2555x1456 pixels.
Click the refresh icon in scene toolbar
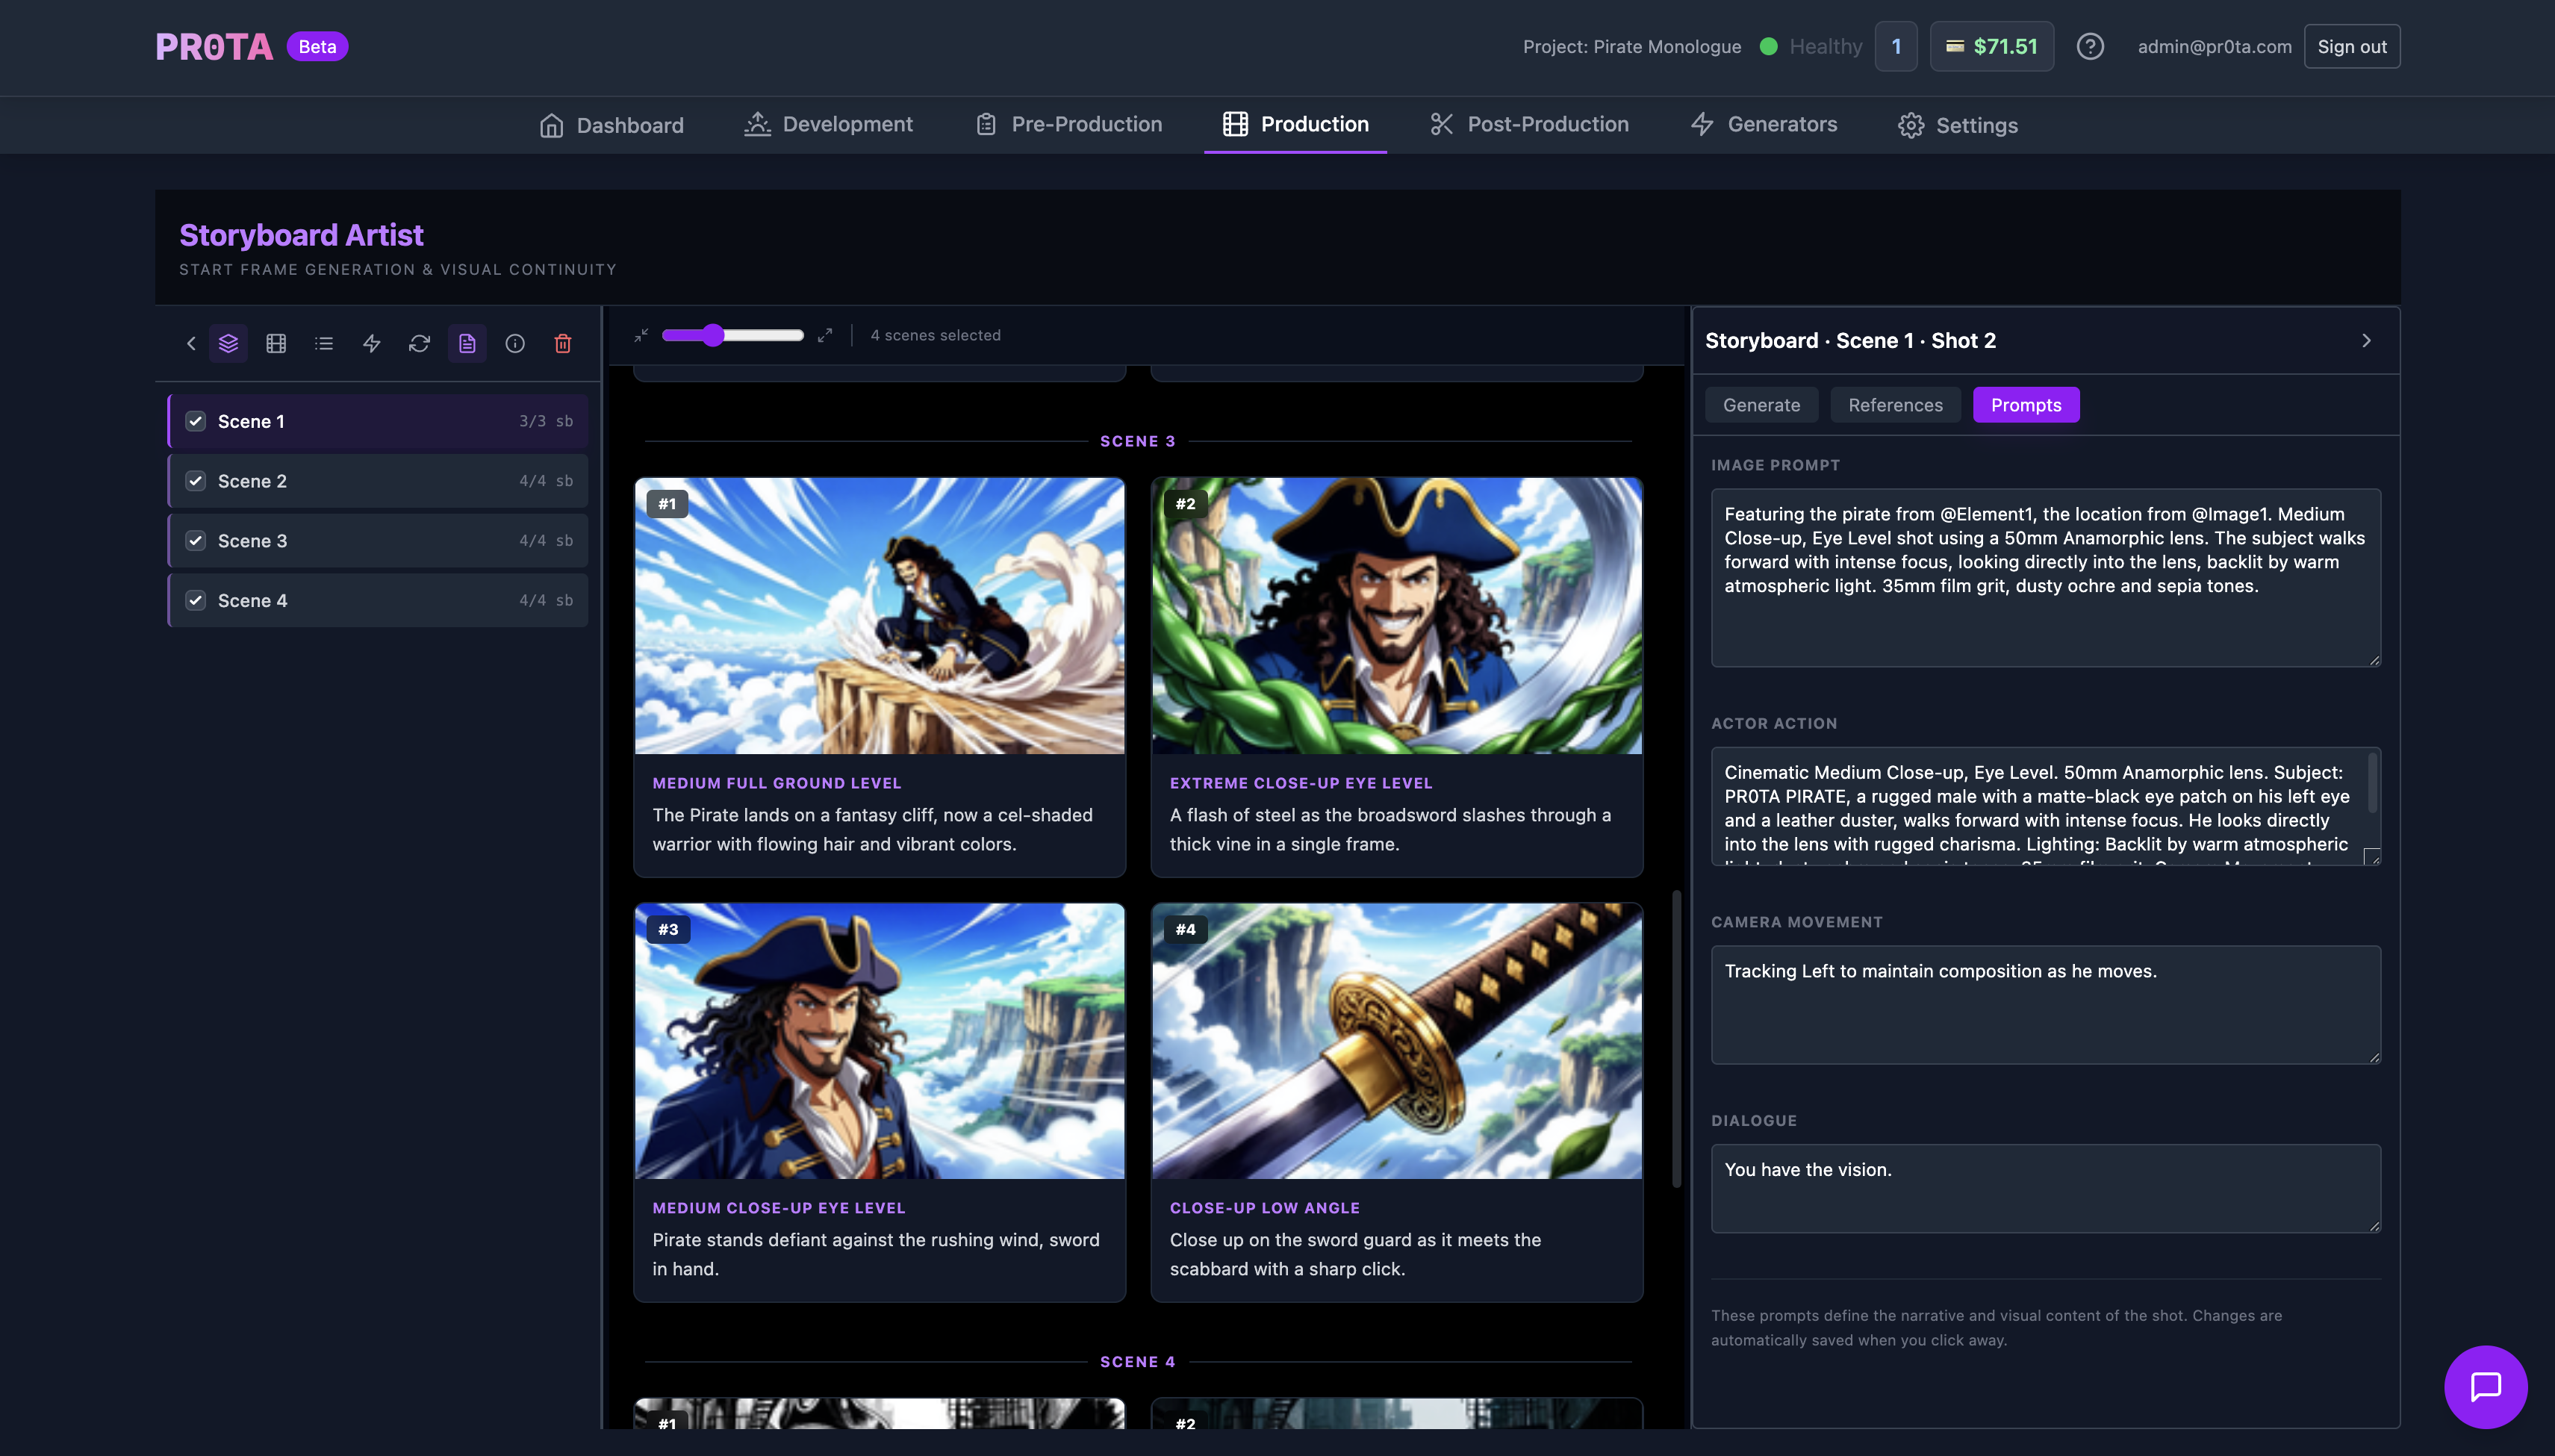pyautogui.click(x=419, y=343)
